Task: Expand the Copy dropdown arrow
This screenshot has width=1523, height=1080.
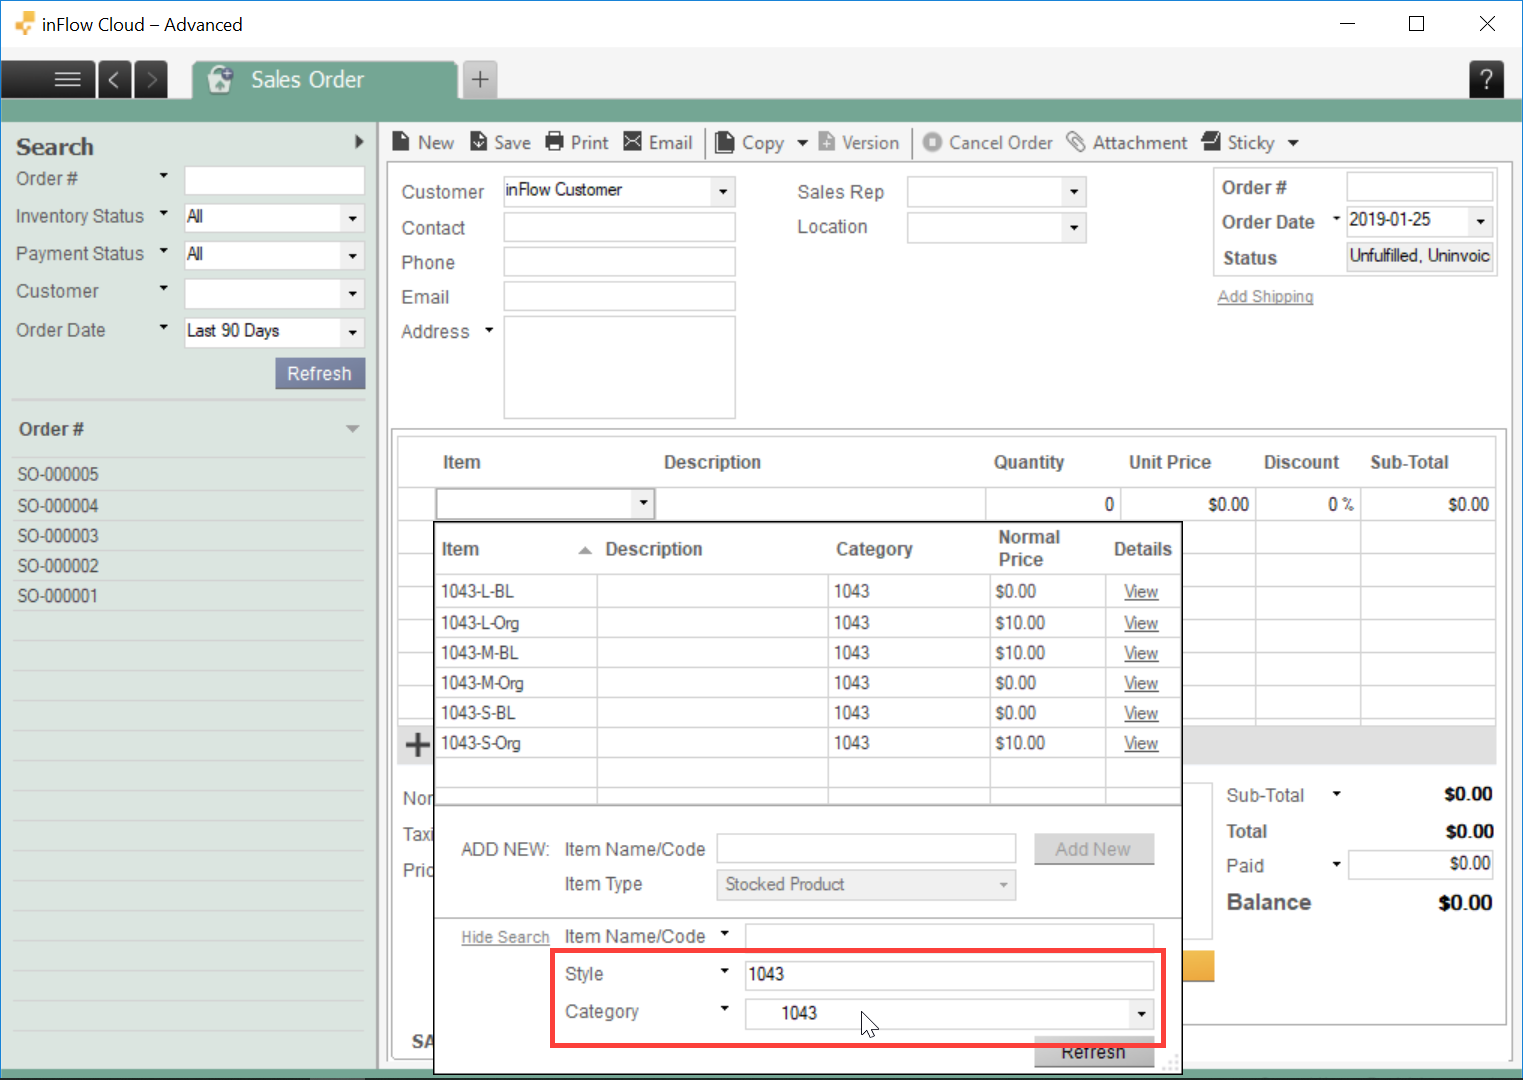Action: (802, 143)
